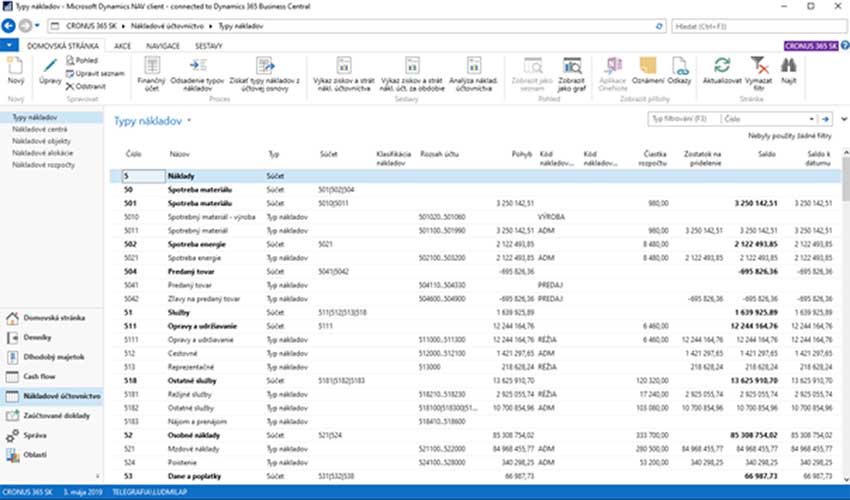This screenshot has height=500, width=850.
Task: Open Aplikace OneNote icon
Action: [x=613, y=66]
